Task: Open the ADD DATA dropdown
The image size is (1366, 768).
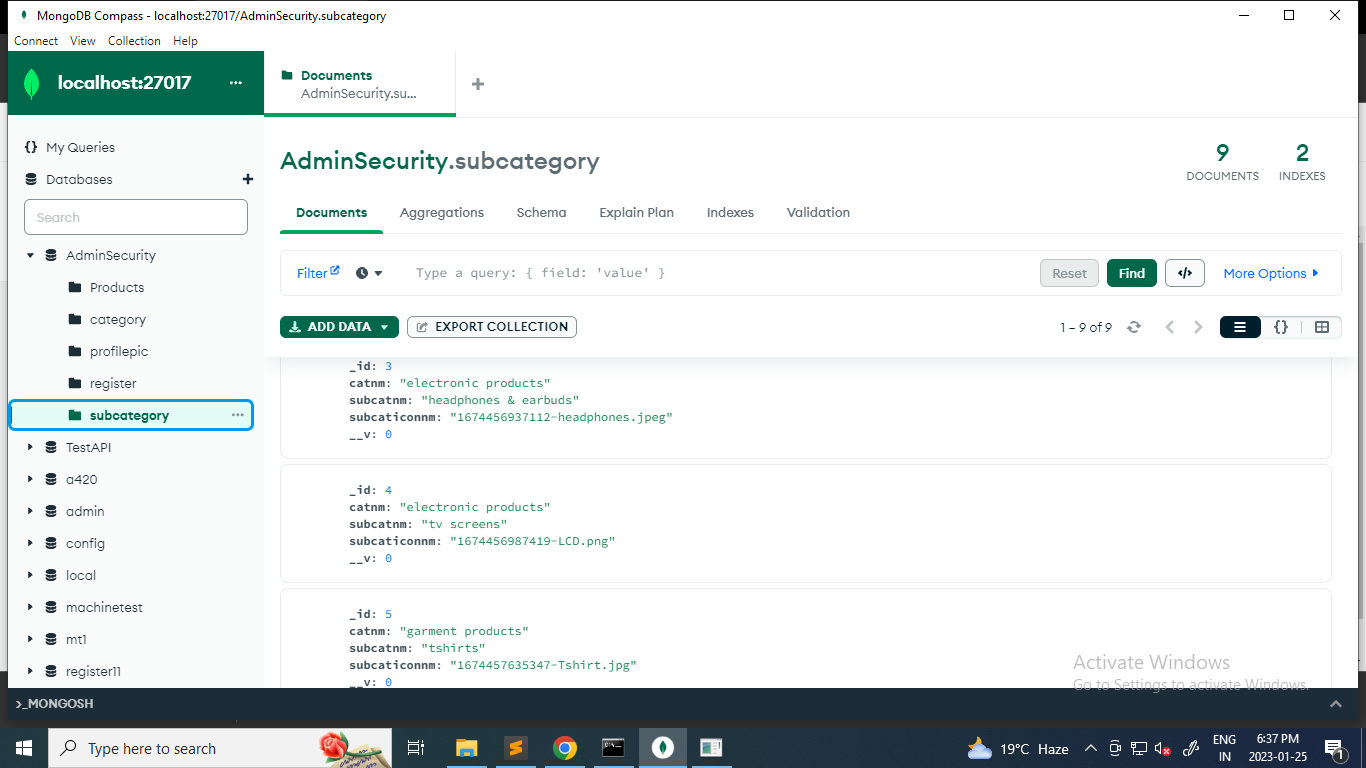Action: [x=339, y=327]
